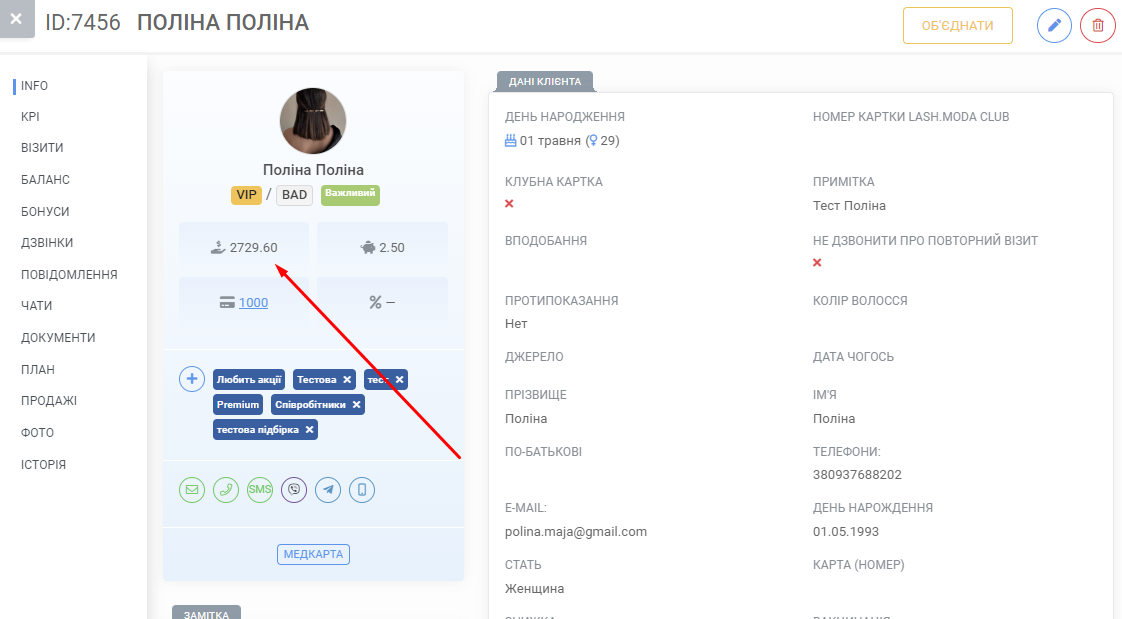Click the birth date 01.05.1993
Viewport: 1122px width, 619px height.
click(x=846, y=532)
